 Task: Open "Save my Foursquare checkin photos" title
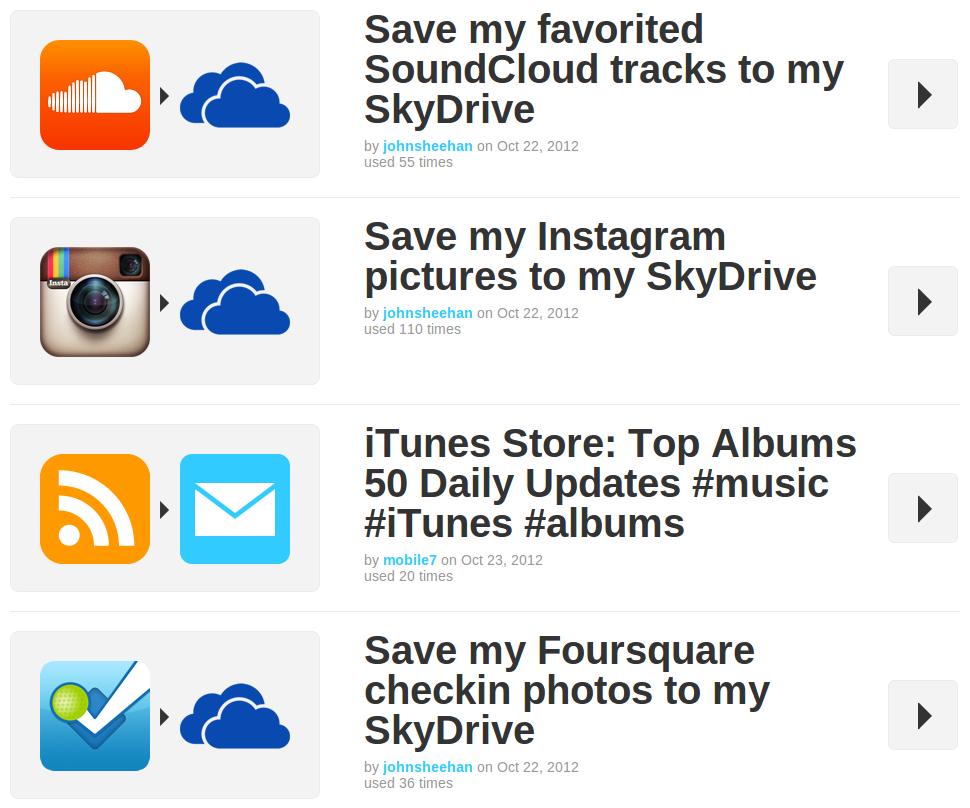tap(566, 690)
